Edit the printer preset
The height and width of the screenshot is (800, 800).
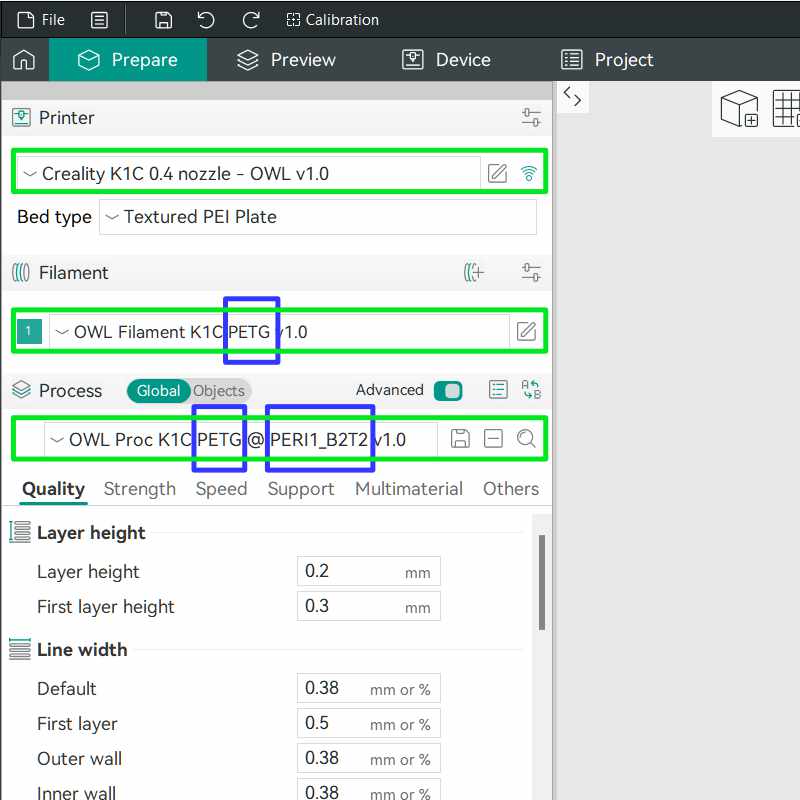497,174
